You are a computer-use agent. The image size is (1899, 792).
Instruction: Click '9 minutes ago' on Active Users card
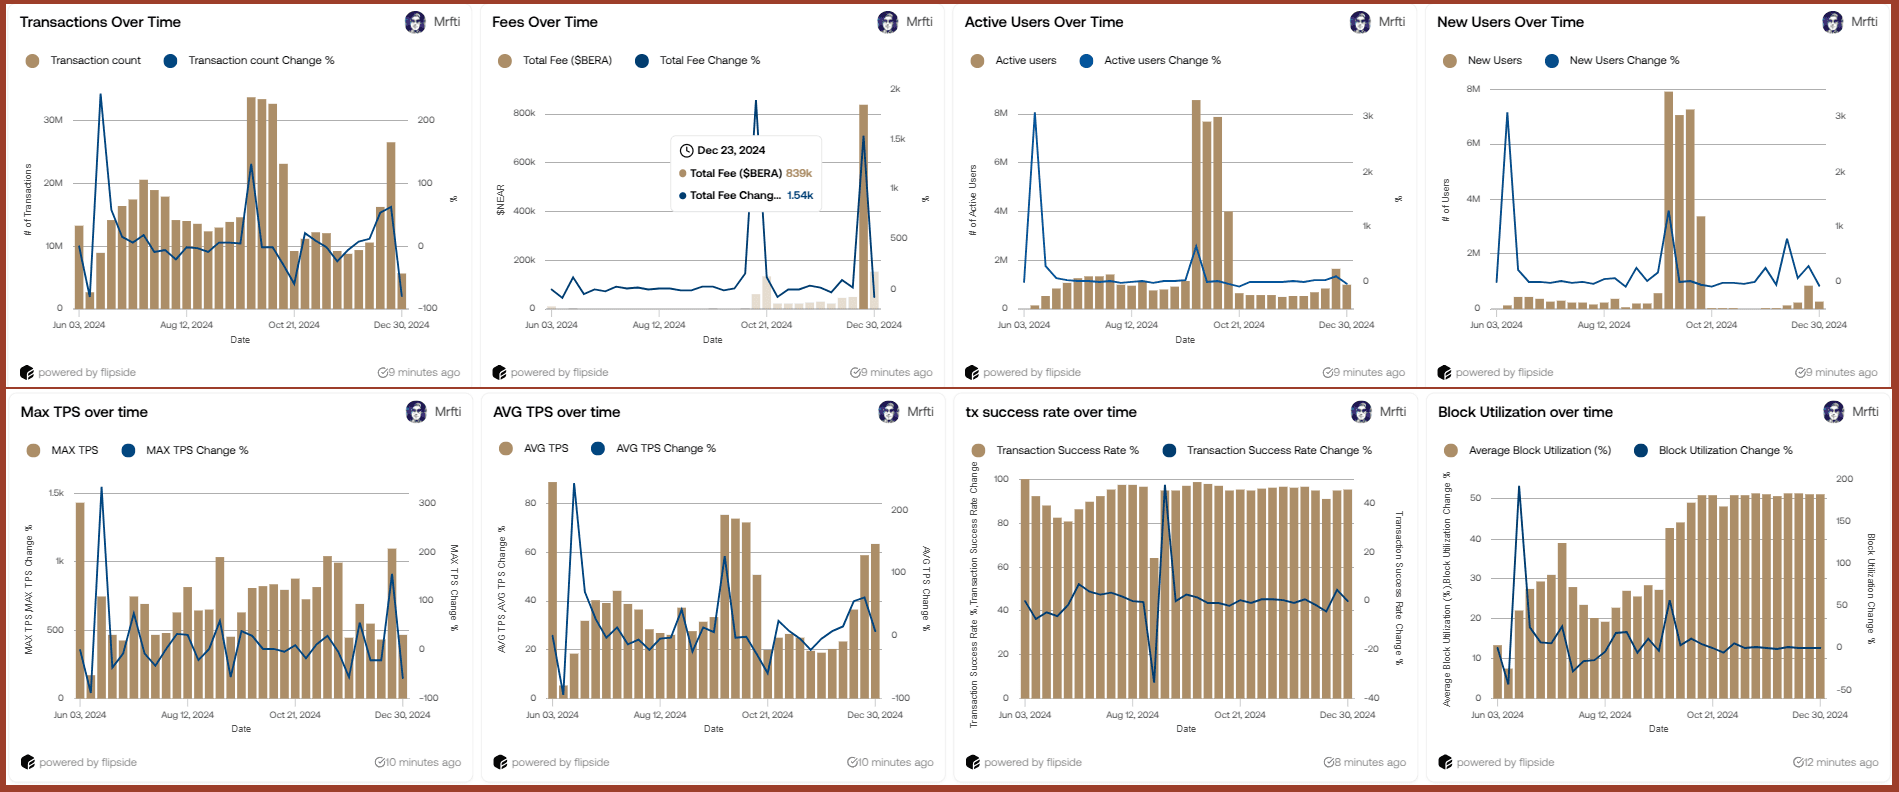[x=1369, y=372]
